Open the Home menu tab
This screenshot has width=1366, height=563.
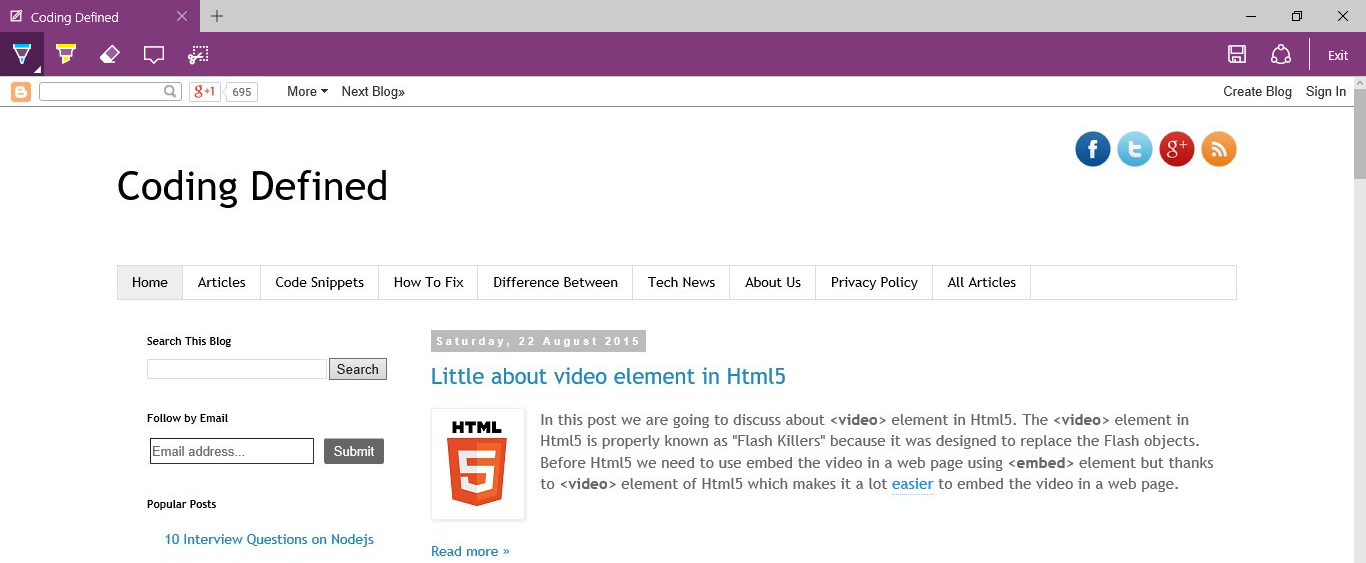150,282
